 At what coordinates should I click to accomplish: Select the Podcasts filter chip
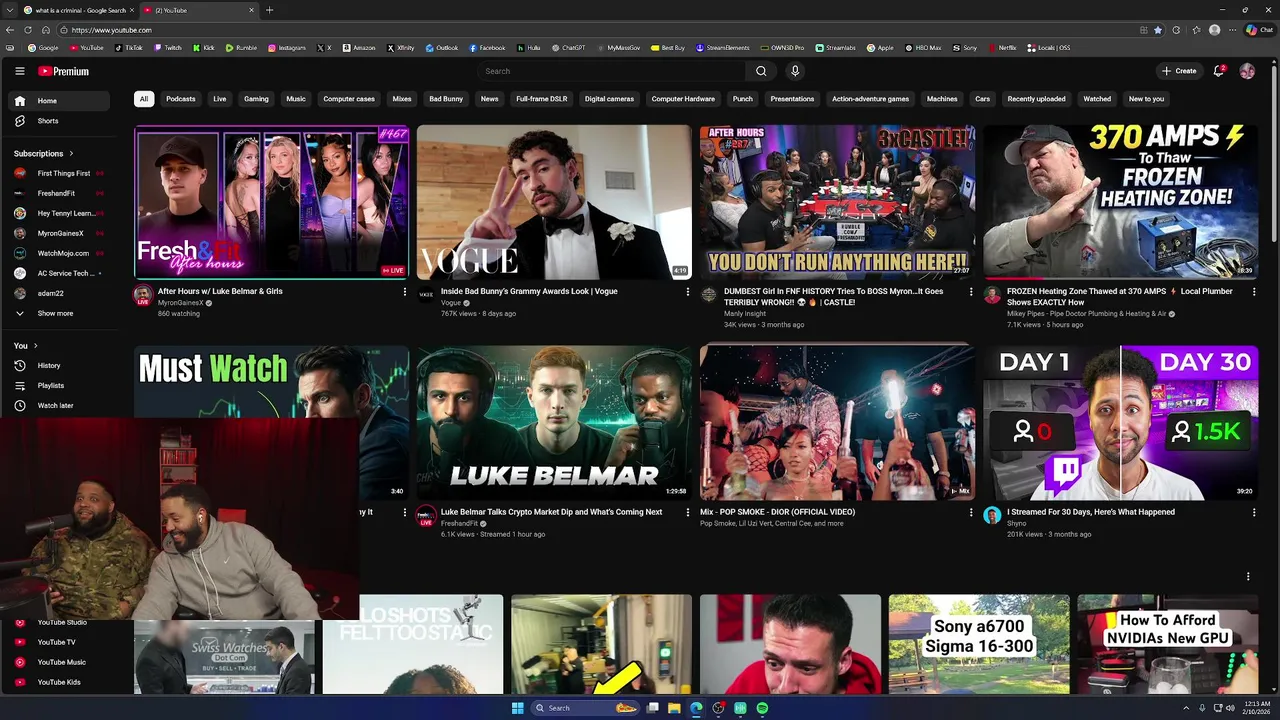181,99
